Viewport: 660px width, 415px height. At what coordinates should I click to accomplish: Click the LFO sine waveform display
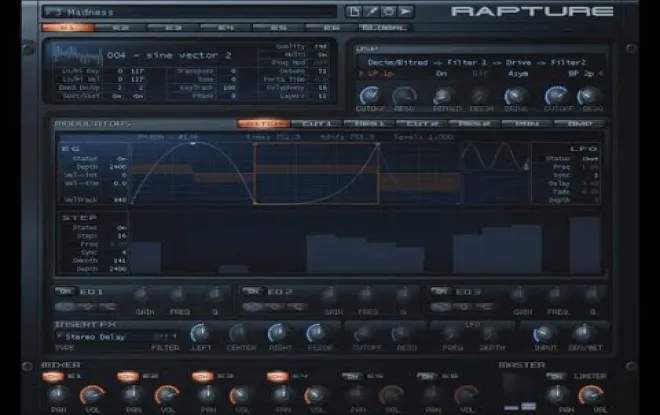tap(495, 157)
